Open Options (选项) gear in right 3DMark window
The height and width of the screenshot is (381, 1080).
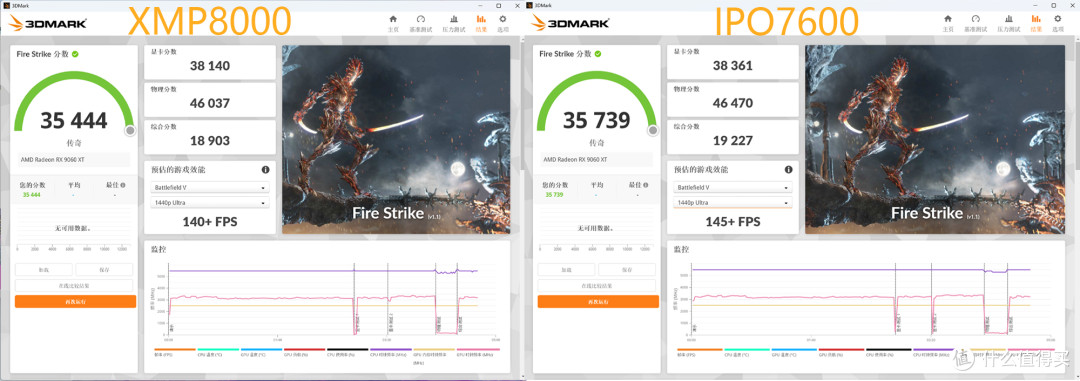pos(1058,23)
